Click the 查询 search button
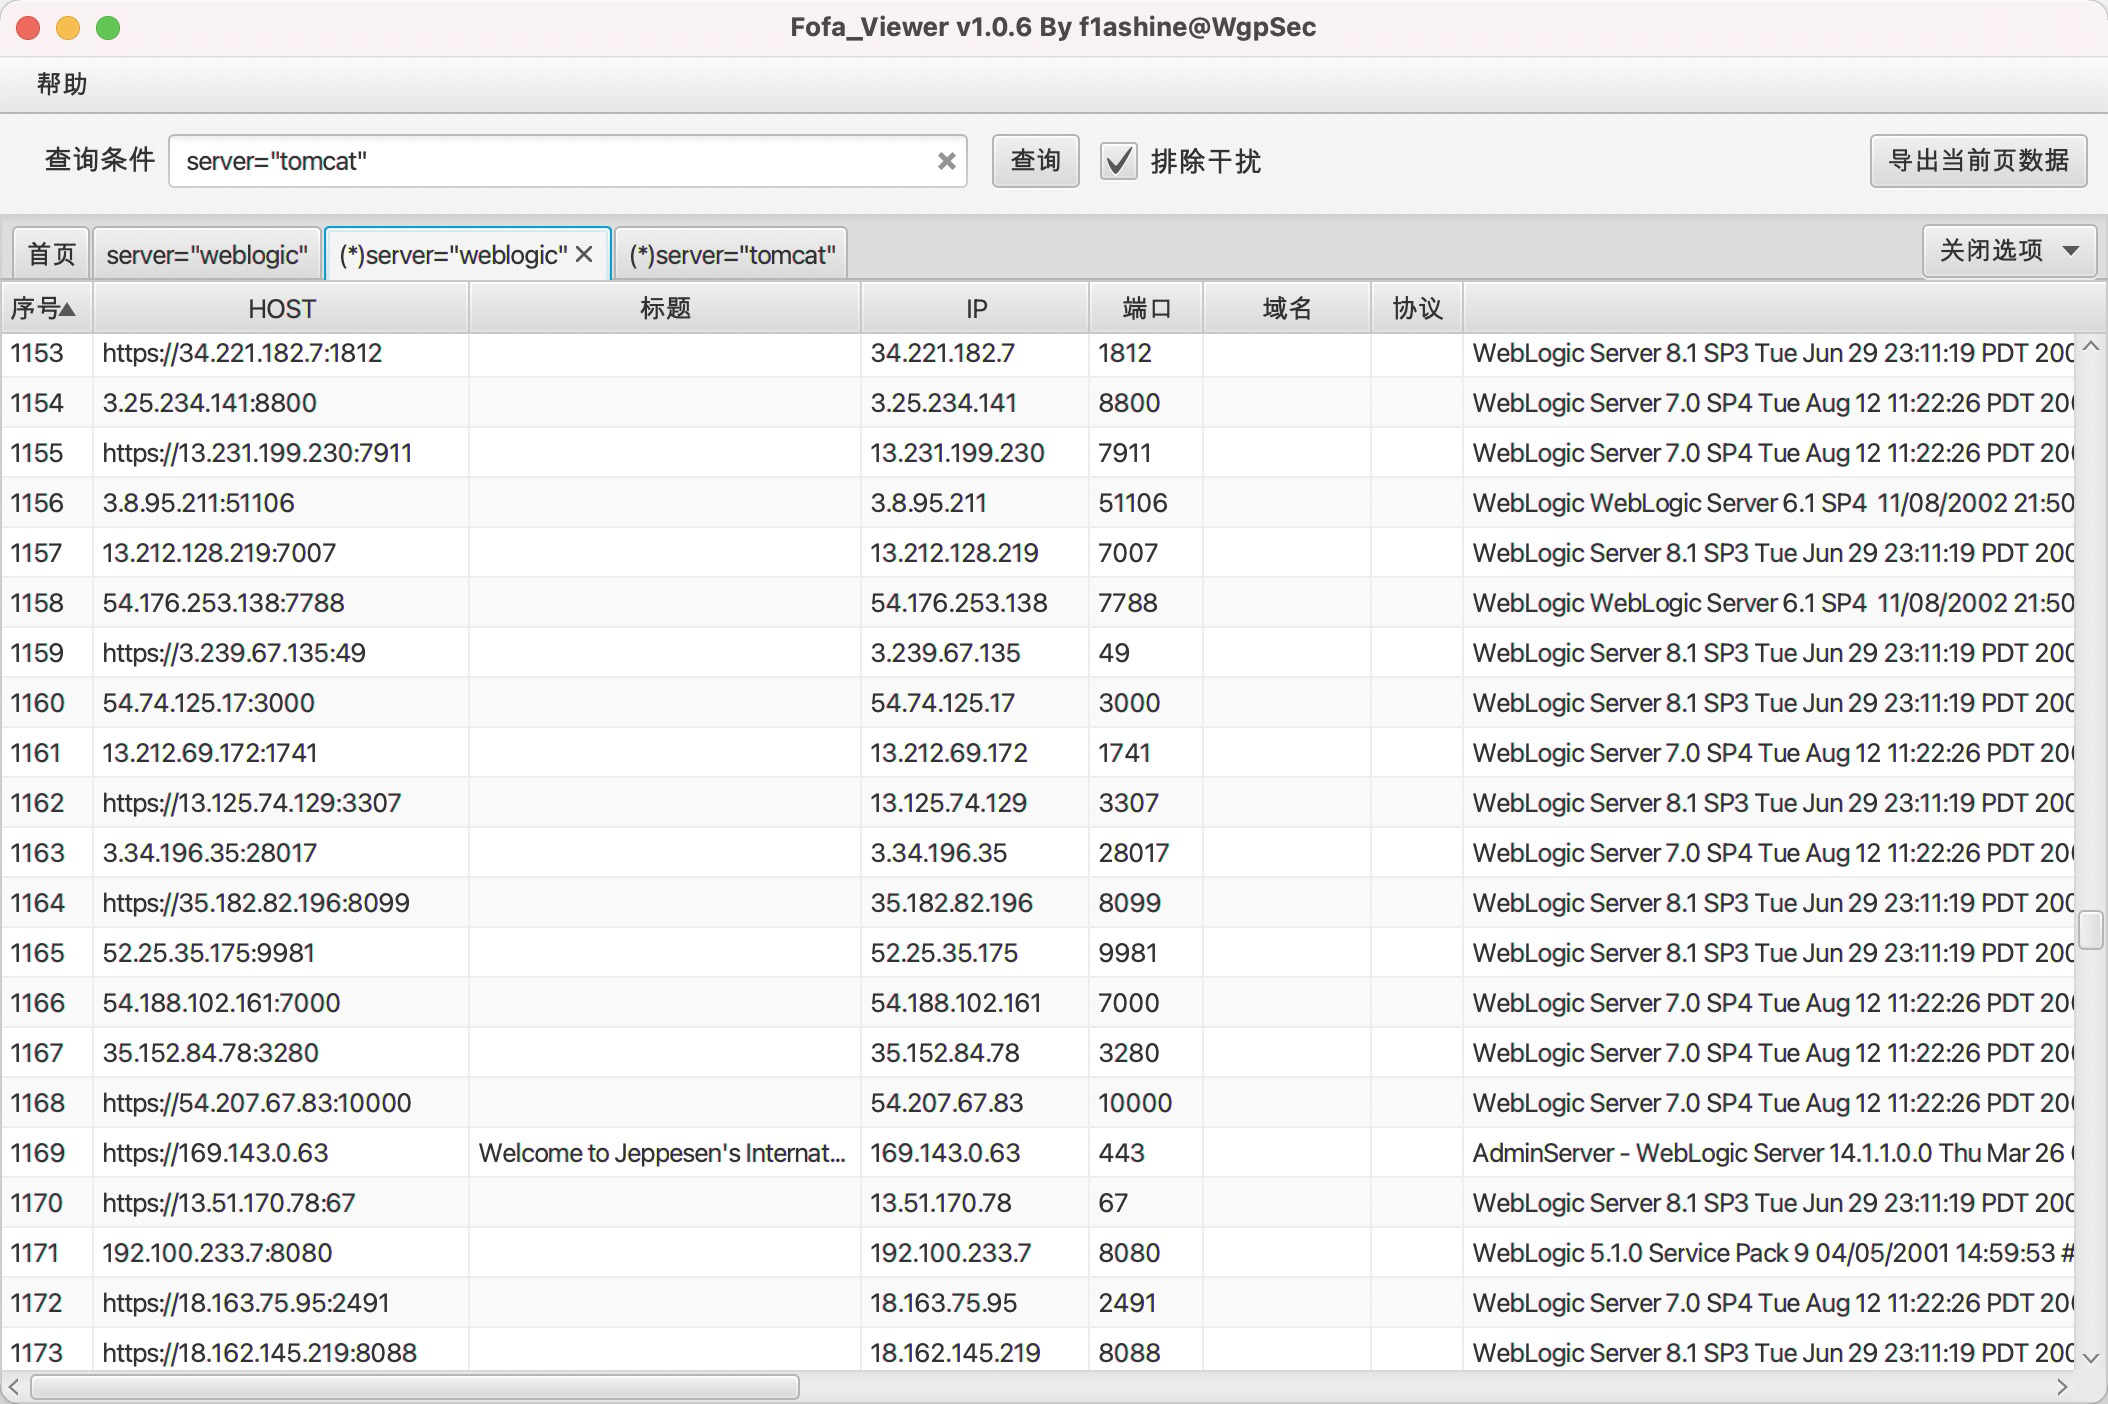2108x1404 pixels. (x=1035, y=161)
